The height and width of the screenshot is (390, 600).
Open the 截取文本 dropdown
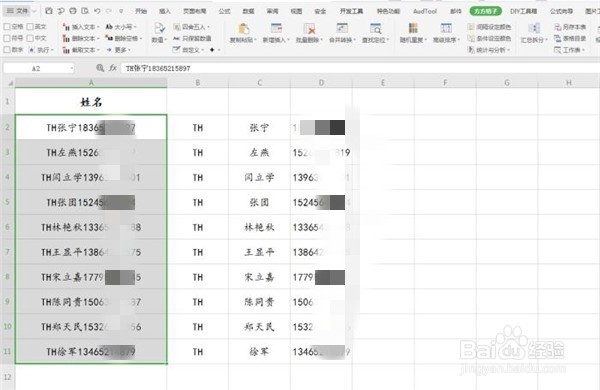click(x=81, y=50)
